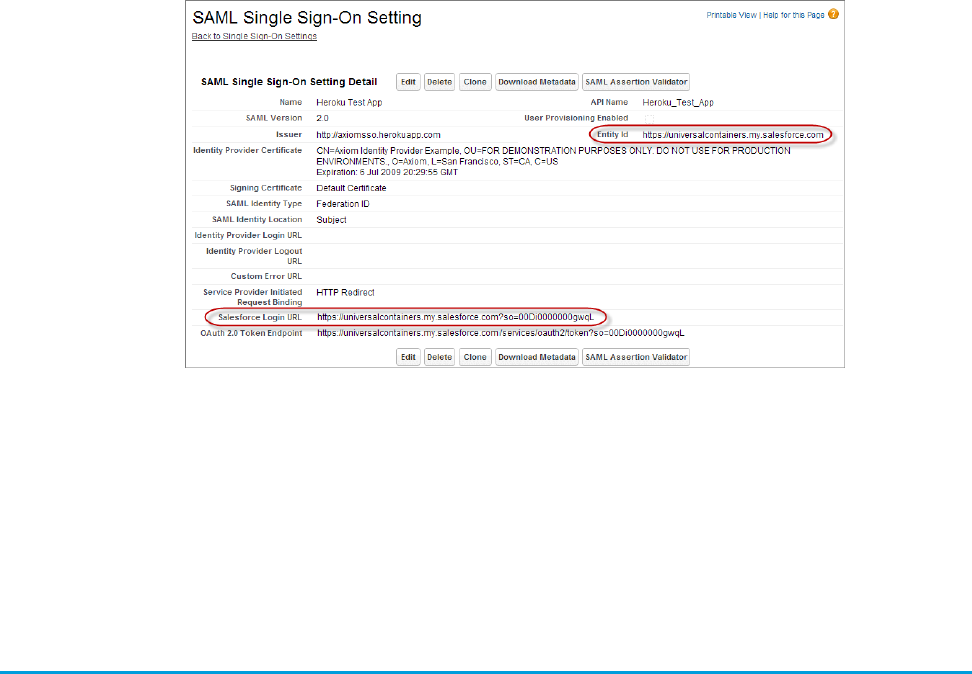972x674 pixels.
Task: Toggle the User Provisioning Enabled checkbox
Action: (649, 118)
